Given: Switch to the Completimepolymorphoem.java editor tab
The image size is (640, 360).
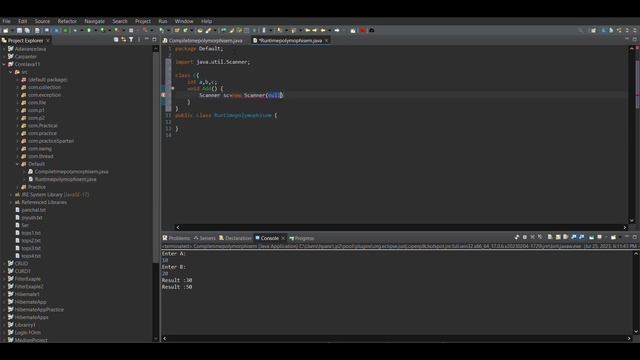Looking at the screenshot, I should tap(202, 40).
